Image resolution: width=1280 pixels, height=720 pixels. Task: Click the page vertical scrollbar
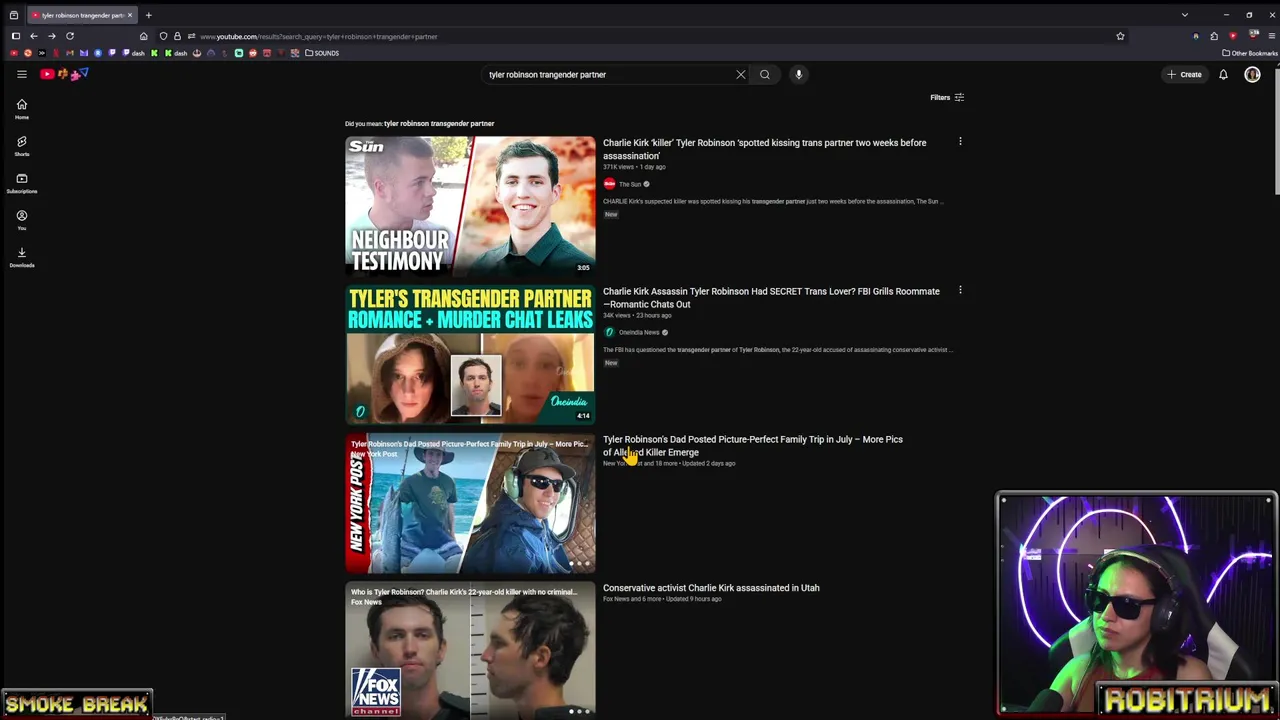point(1276,130)
